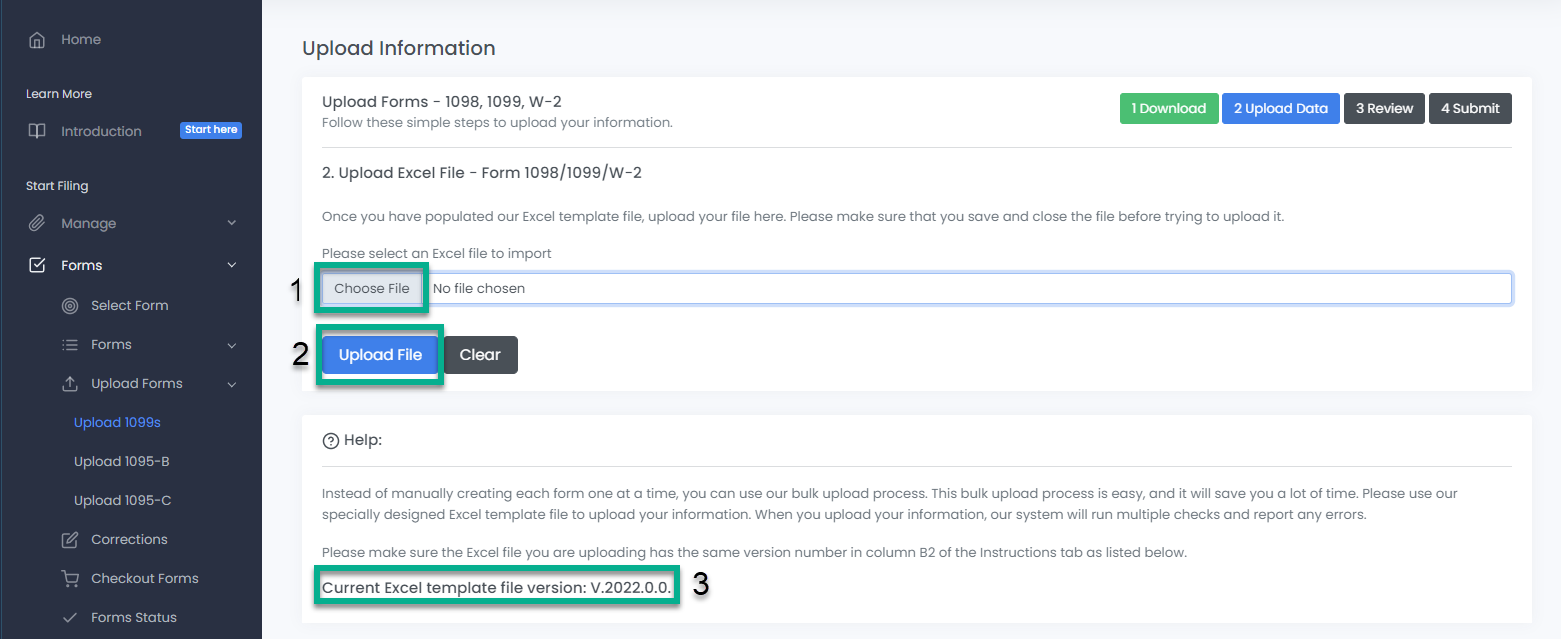Click the Manage paperclip icon
Viewport: 1561px width, 639px height.
(37, 223)
